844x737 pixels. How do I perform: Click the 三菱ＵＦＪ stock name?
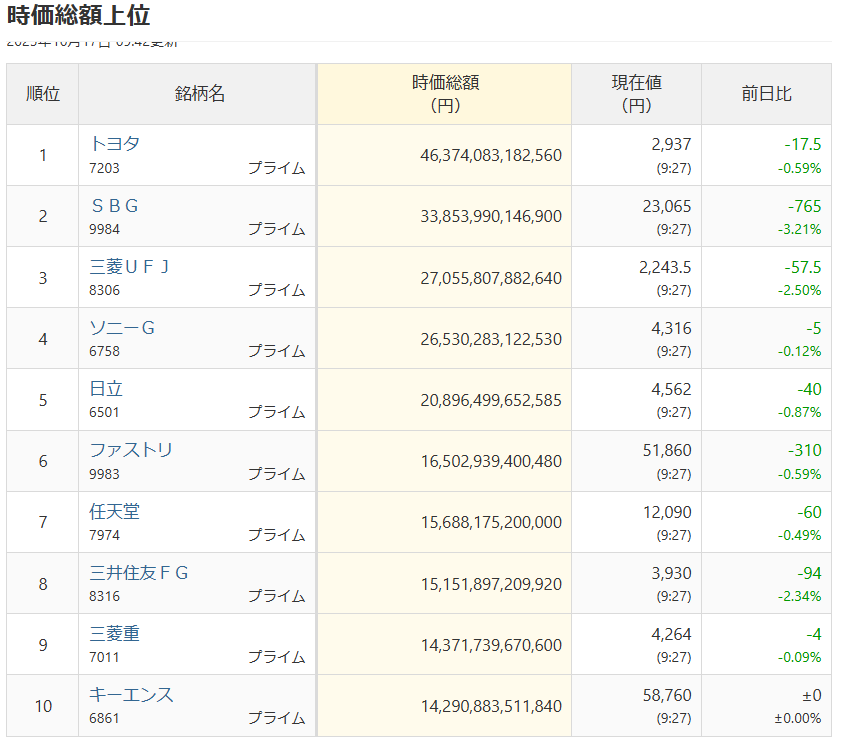click(130, 267)
